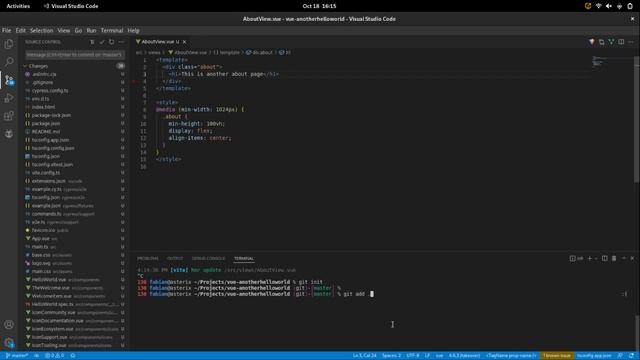Select the Terminal panel tab
The image size is (640, 360).
[244, 258]
